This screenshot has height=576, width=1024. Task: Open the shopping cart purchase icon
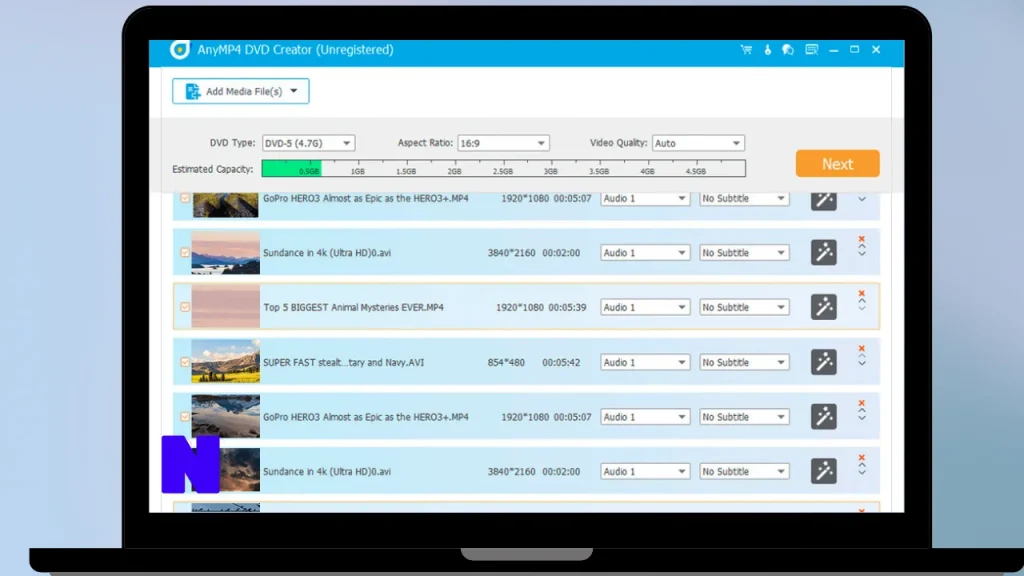[x=746, y=50]
